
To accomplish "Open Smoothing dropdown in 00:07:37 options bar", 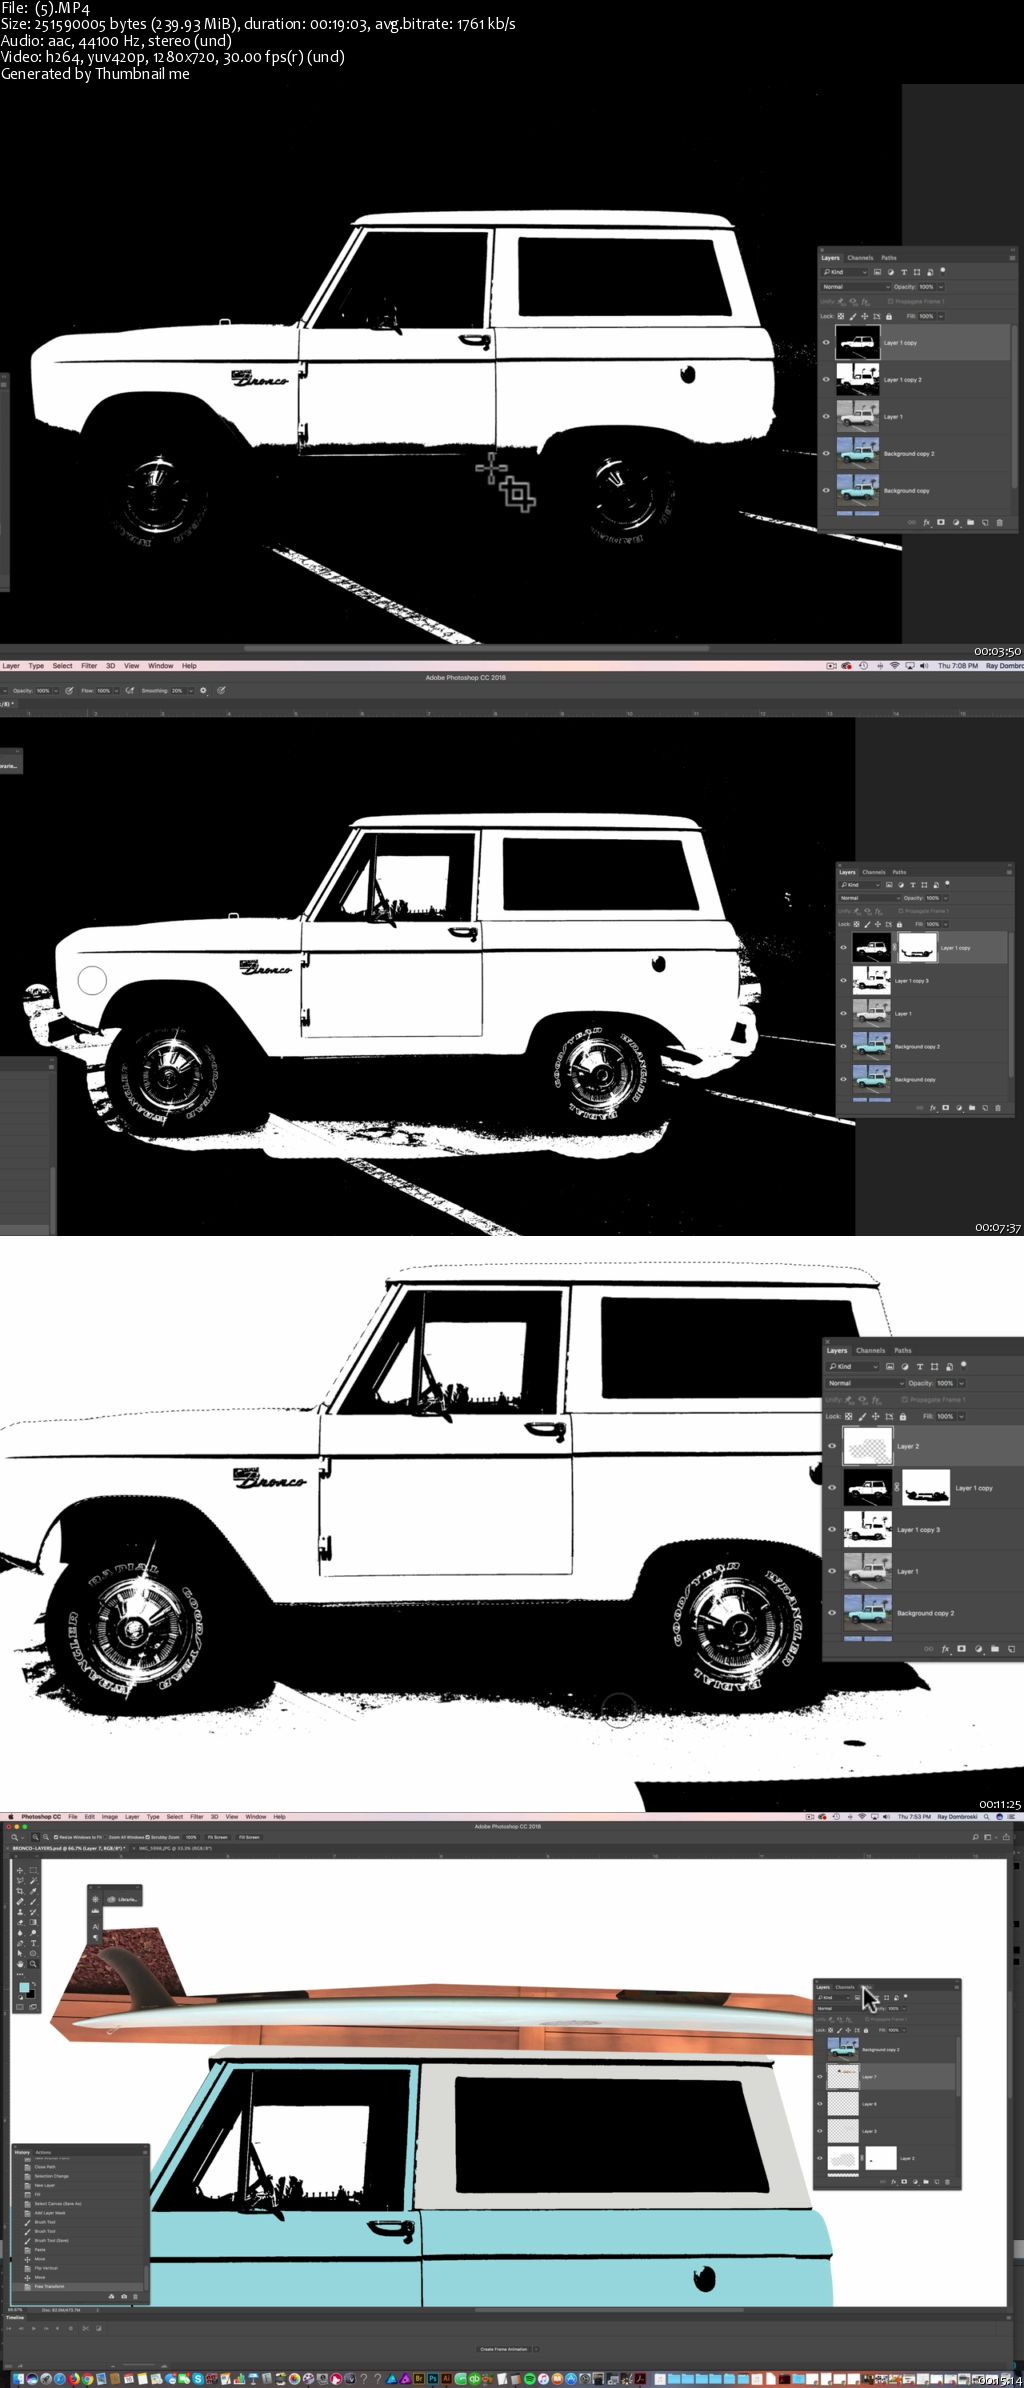I will [x=191, y=690].
